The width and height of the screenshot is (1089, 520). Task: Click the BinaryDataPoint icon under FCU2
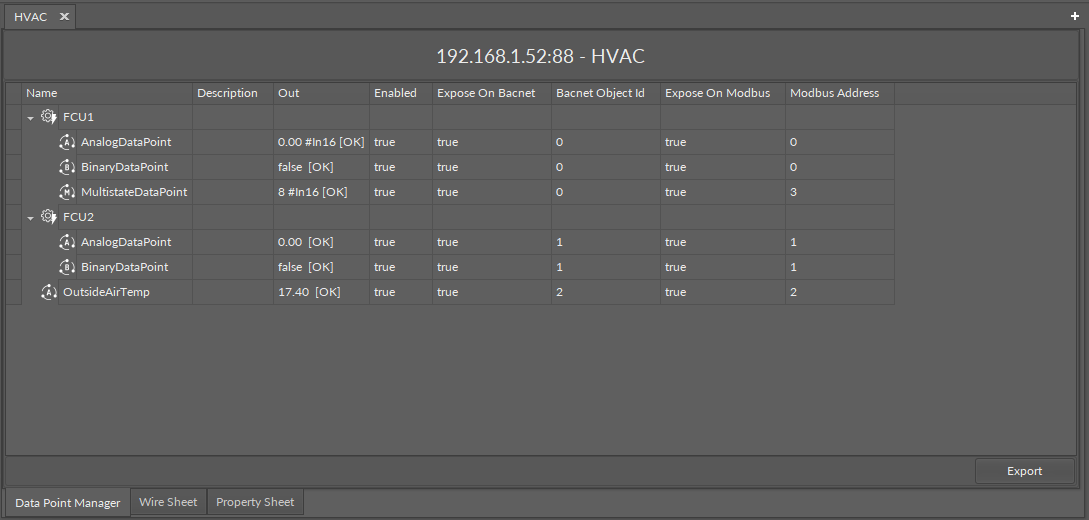click(x=67, y=267)
